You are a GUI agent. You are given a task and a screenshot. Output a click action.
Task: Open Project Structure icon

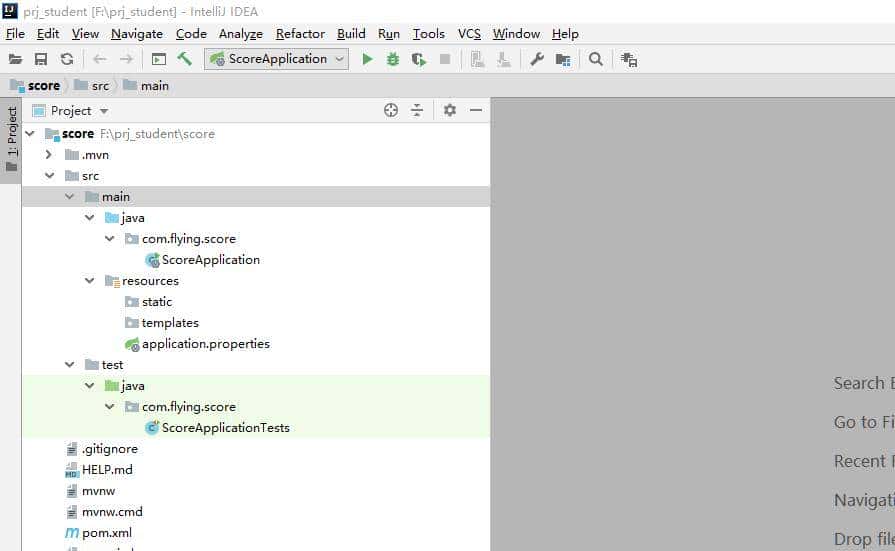coord(563,59)
